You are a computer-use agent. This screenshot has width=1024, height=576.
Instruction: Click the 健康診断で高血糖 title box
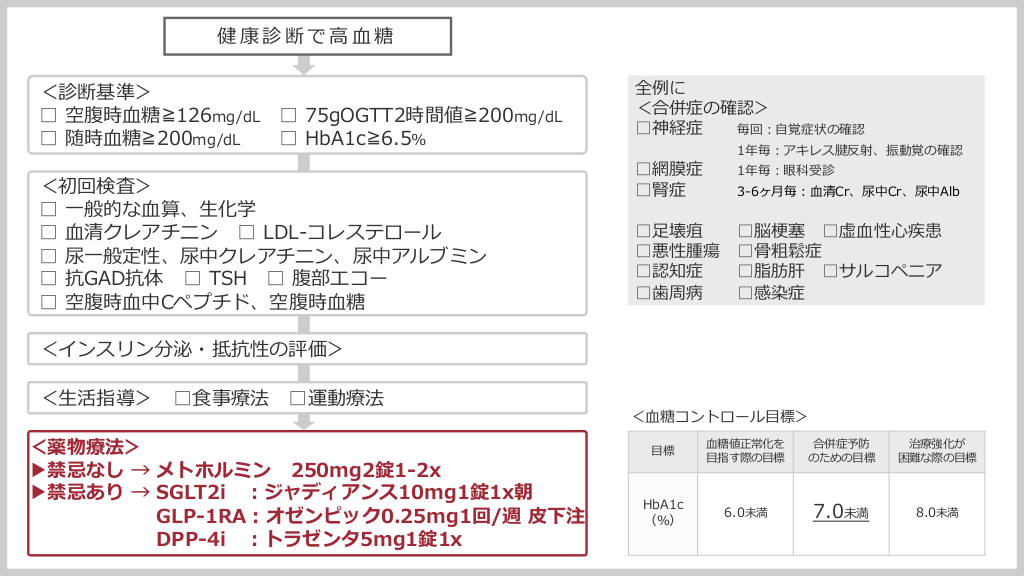[304, 37]
